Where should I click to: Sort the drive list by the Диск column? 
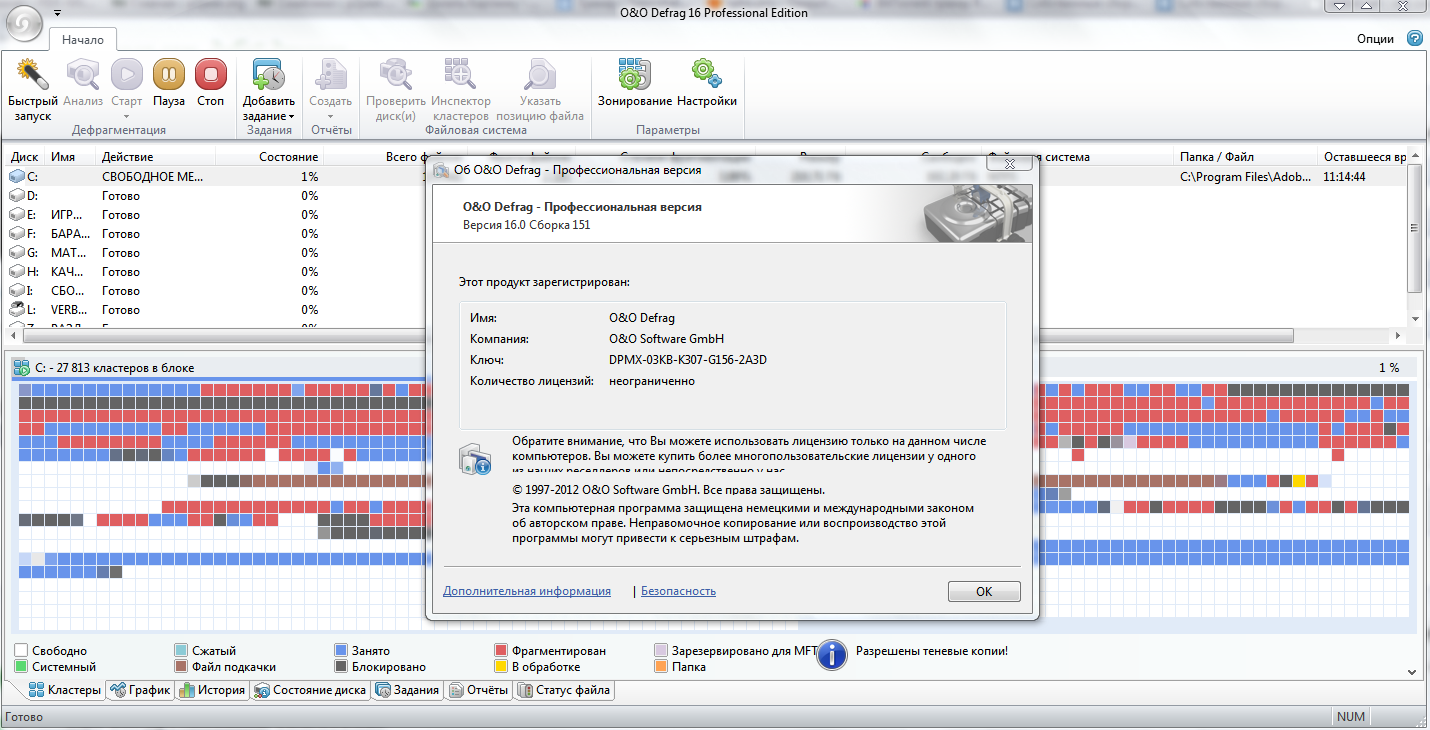tap(25, 157)
